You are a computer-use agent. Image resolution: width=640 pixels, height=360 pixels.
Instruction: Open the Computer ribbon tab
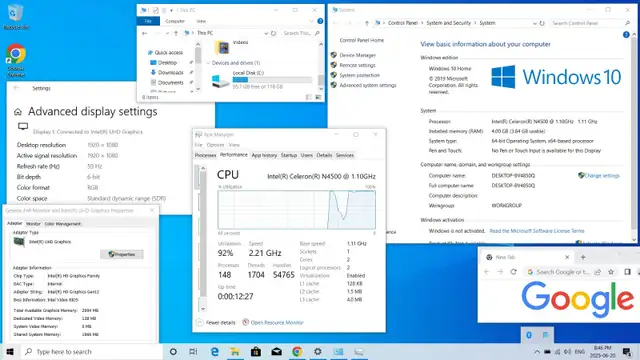coord(175,21)
